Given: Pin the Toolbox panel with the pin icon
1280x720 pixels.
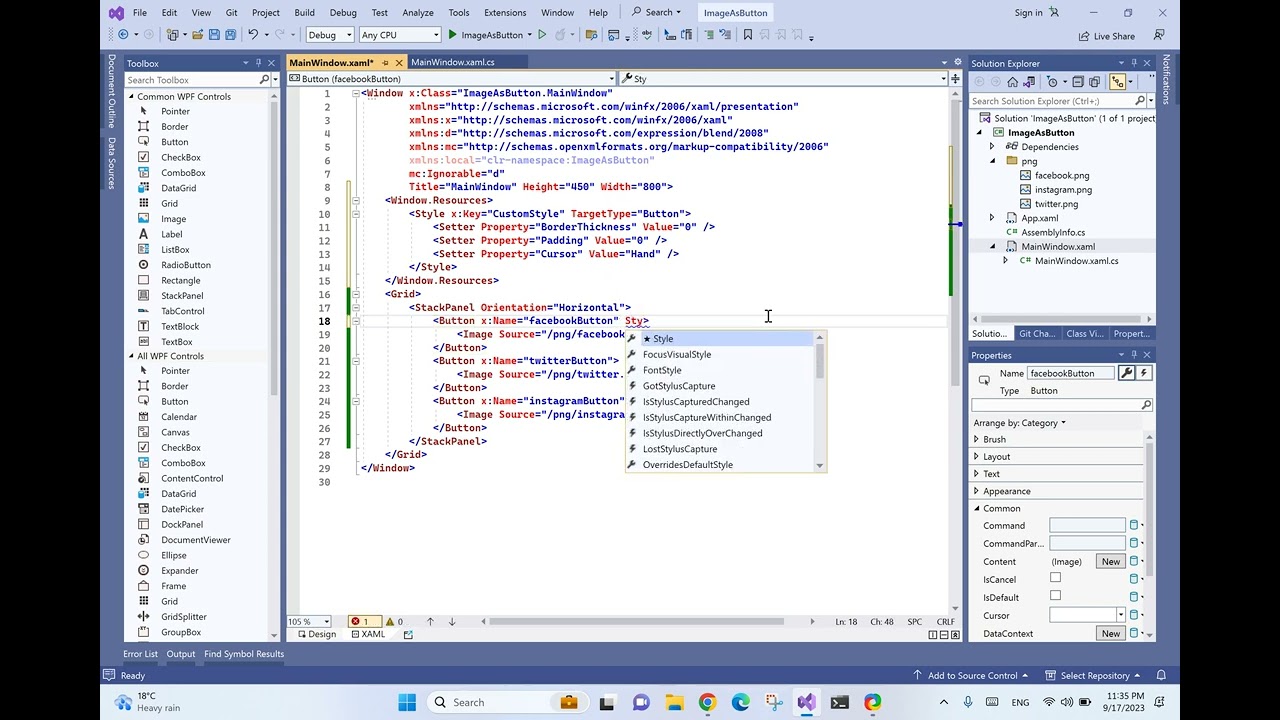Looking at the screenshot, I should (259, 63).
